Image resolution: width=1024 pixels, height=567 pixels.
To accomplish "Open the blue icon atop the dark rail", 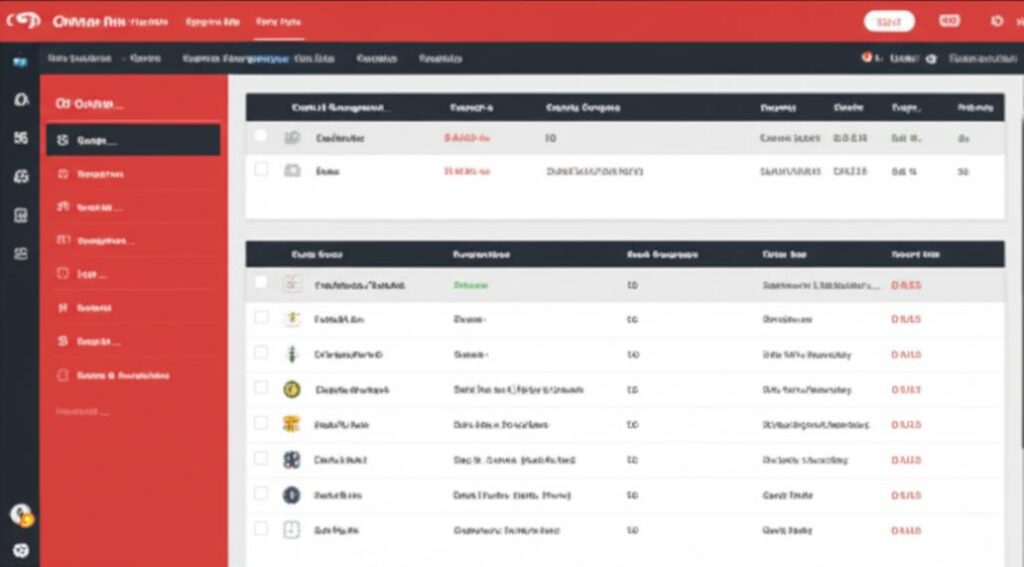I will click(x=20, y=61).
